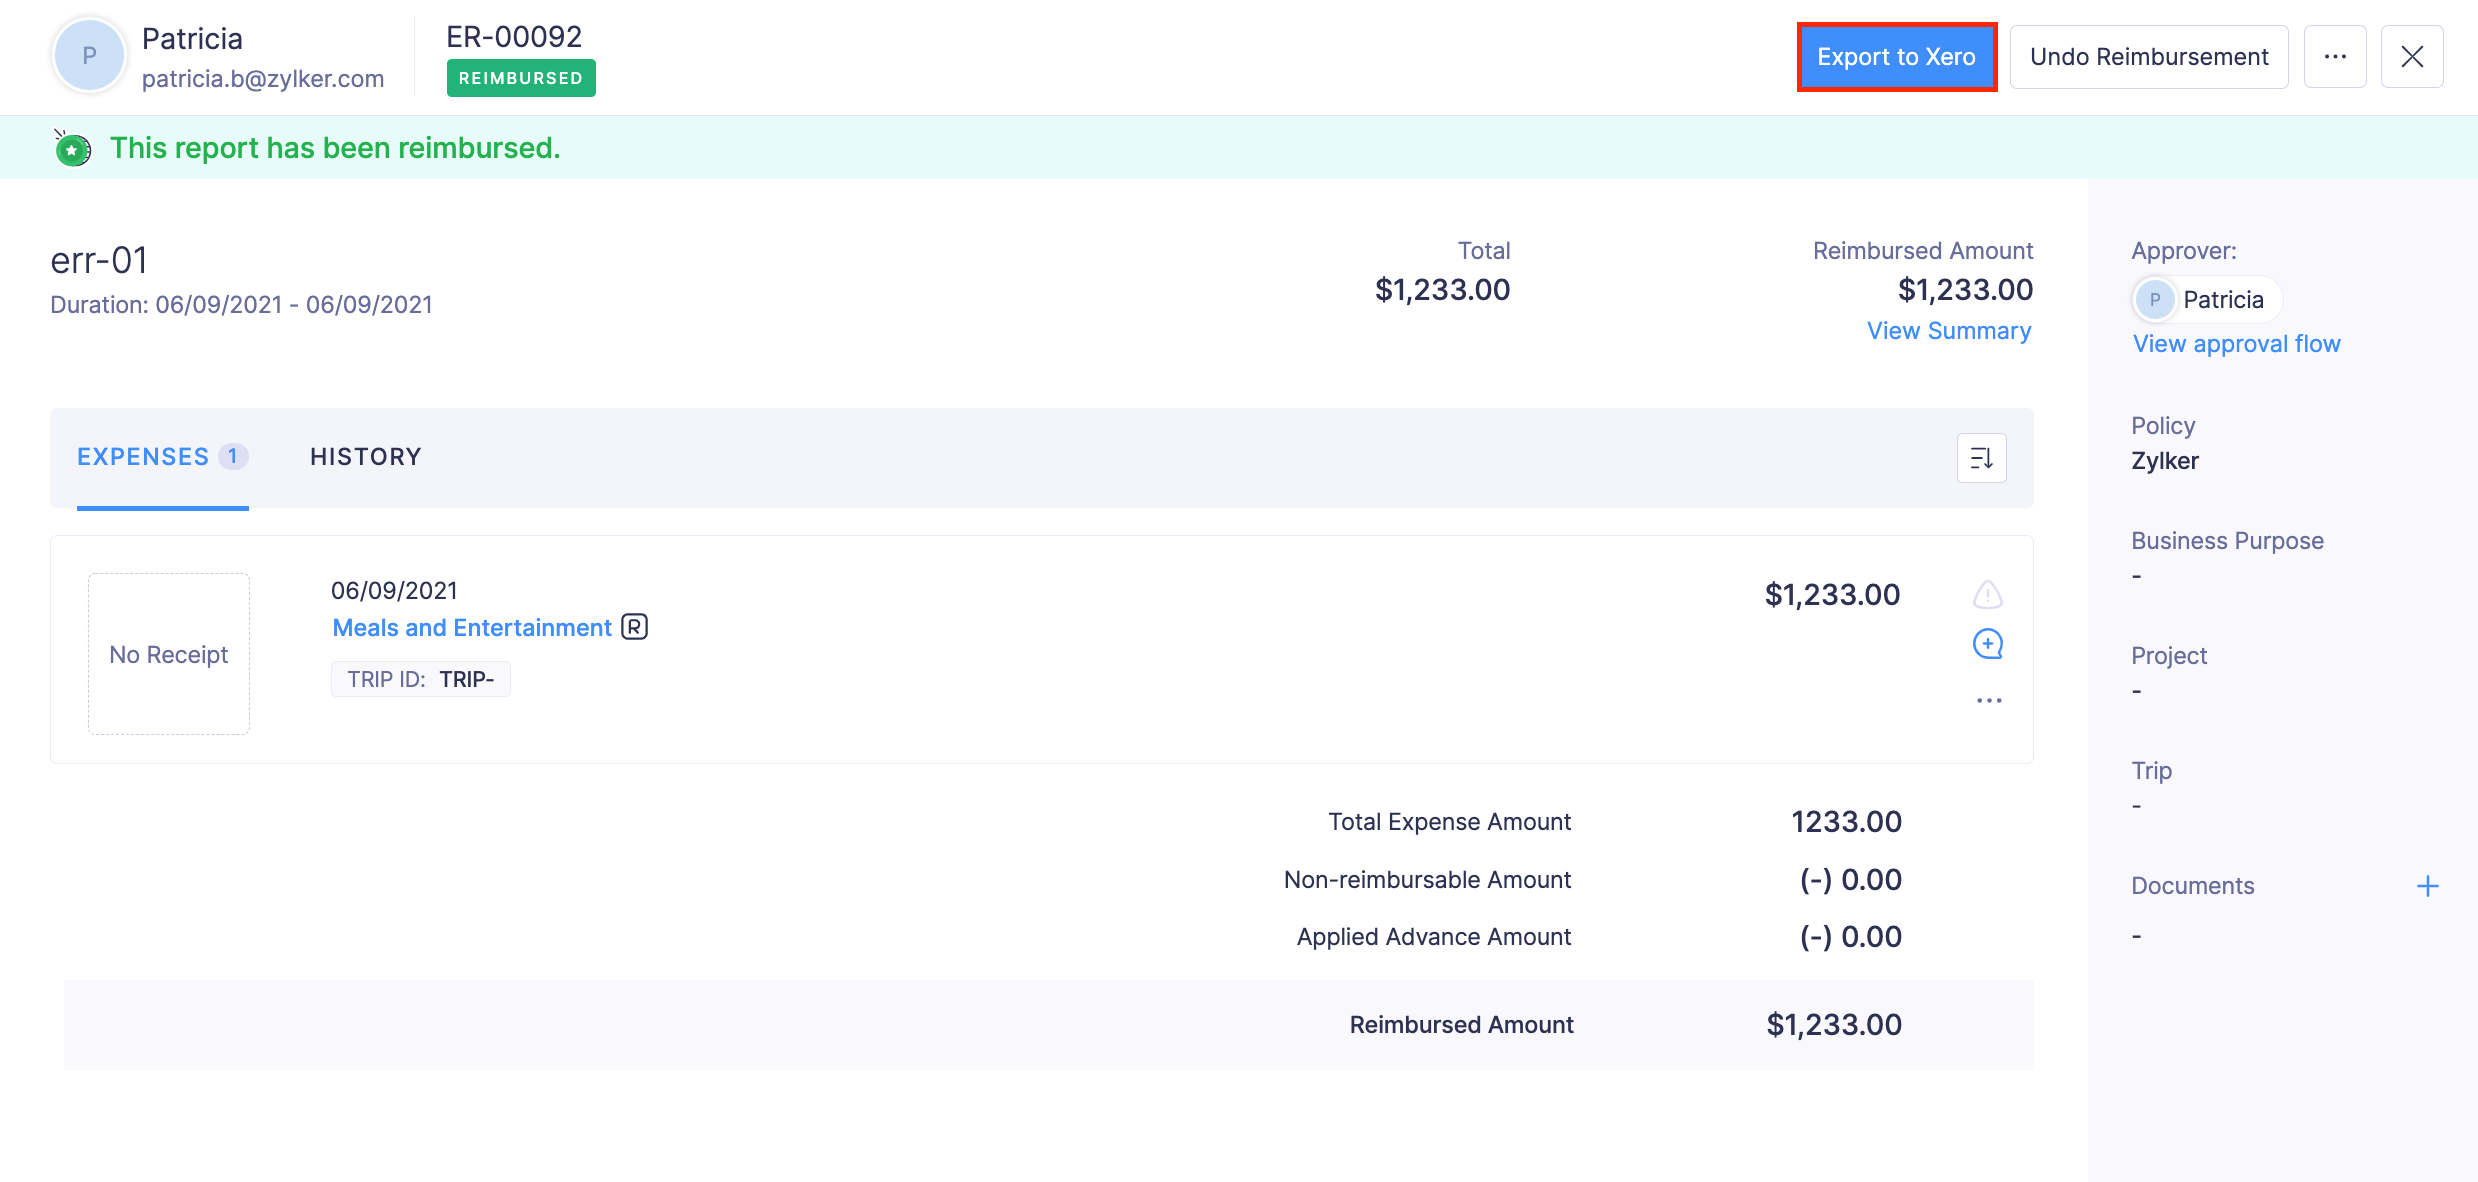Click the No Receipt placeholder

(168, 653)
